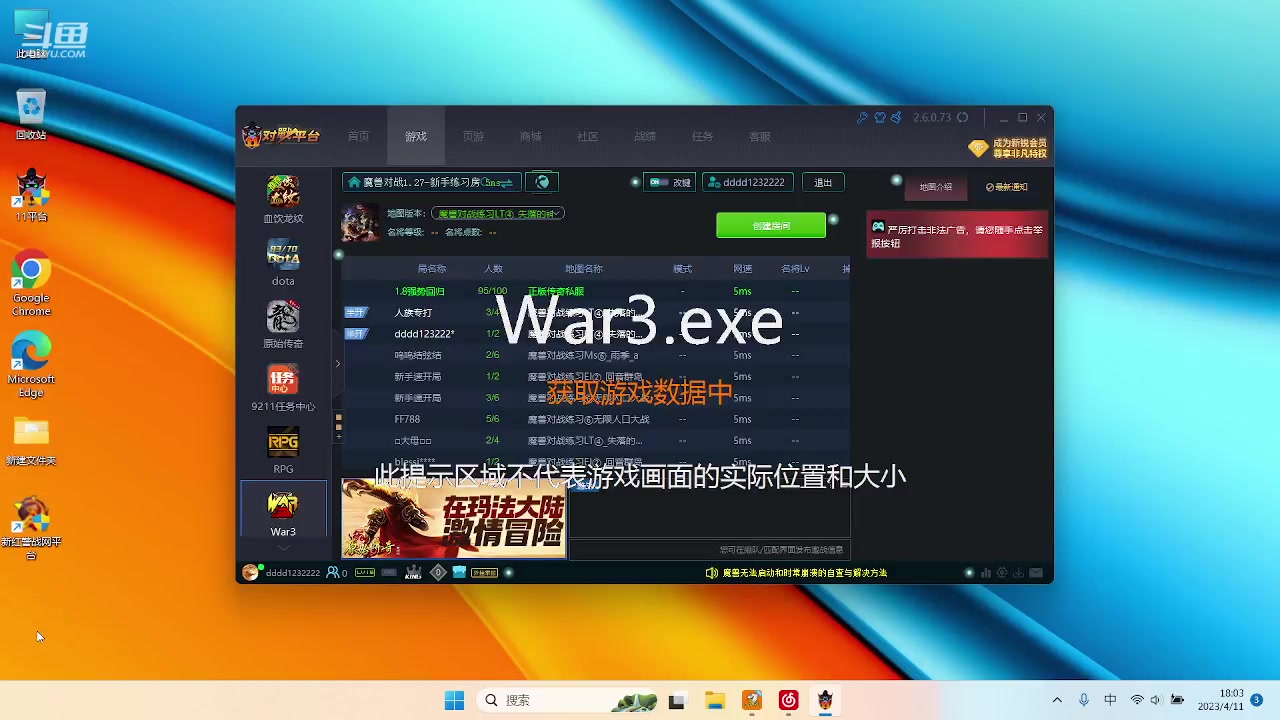The width and height of the screenshot is (1280, 720).
Task: Open the 魔兽对战1.27-新手练习房 room selector
Action: (x=431, y=182)
